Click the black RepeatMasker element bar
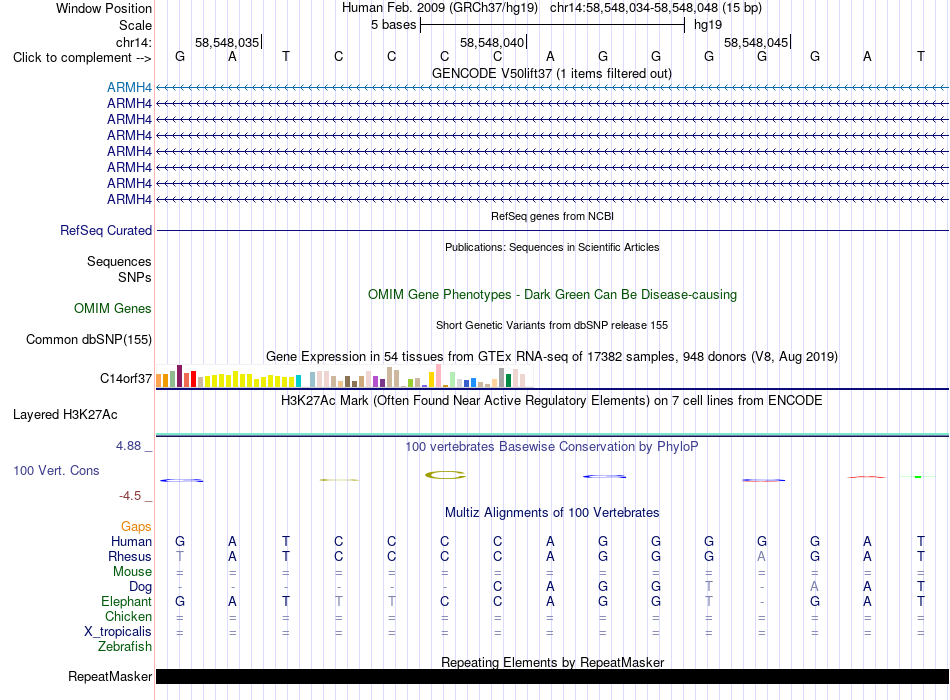The image size is (950, 700). click(552, 676)
